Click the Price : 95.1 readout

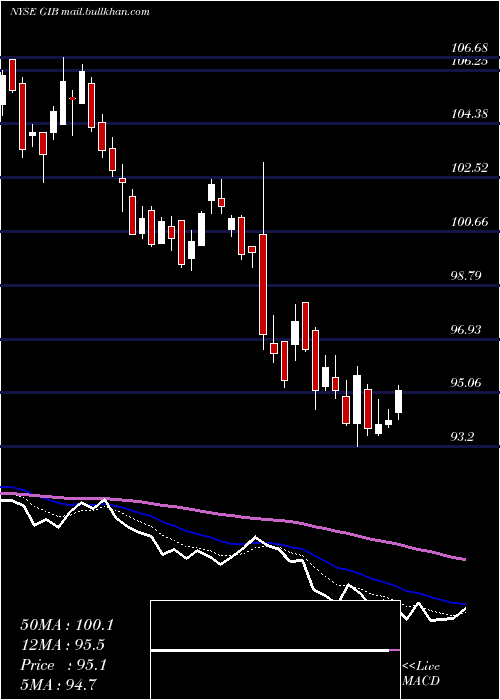coord(63,665)
